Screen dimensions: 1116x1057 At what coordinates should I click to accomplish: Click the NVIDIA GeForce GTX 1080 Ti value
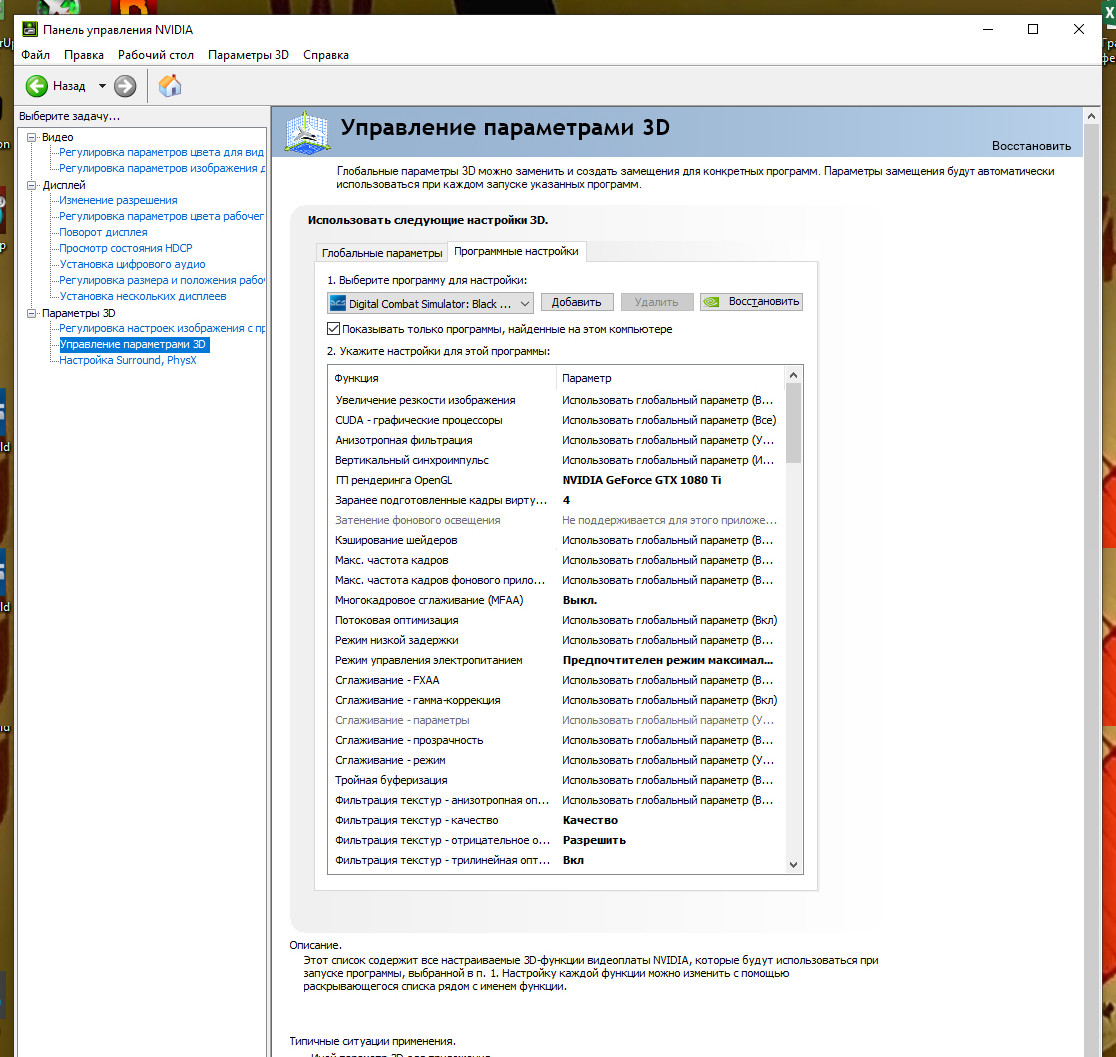[x=642, y=480]
